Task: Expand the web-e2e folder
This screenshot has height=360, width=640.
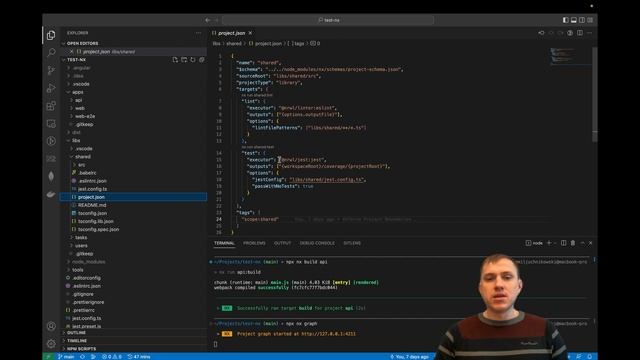Action: (85, 116)
